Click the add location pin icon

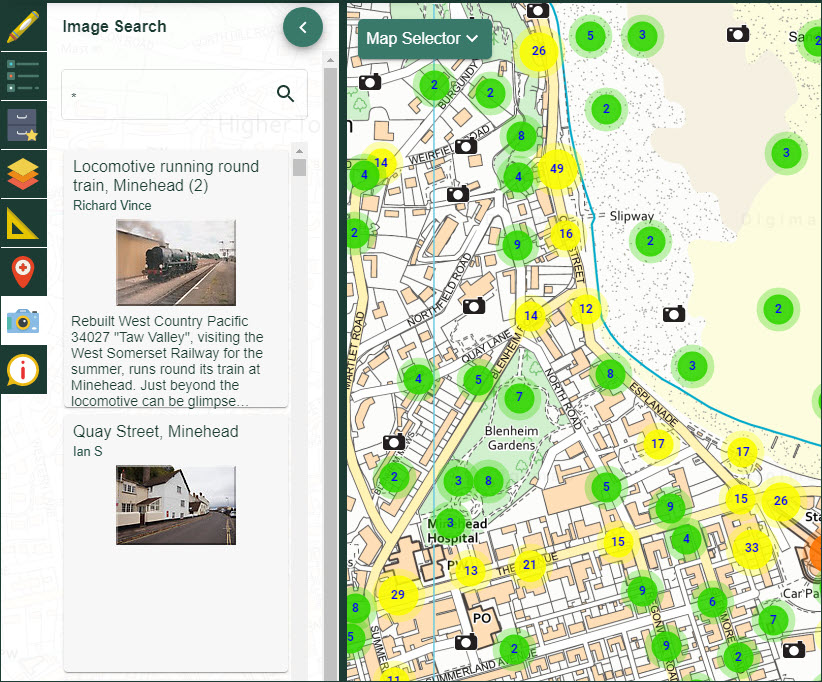click(x=23, y=271)
